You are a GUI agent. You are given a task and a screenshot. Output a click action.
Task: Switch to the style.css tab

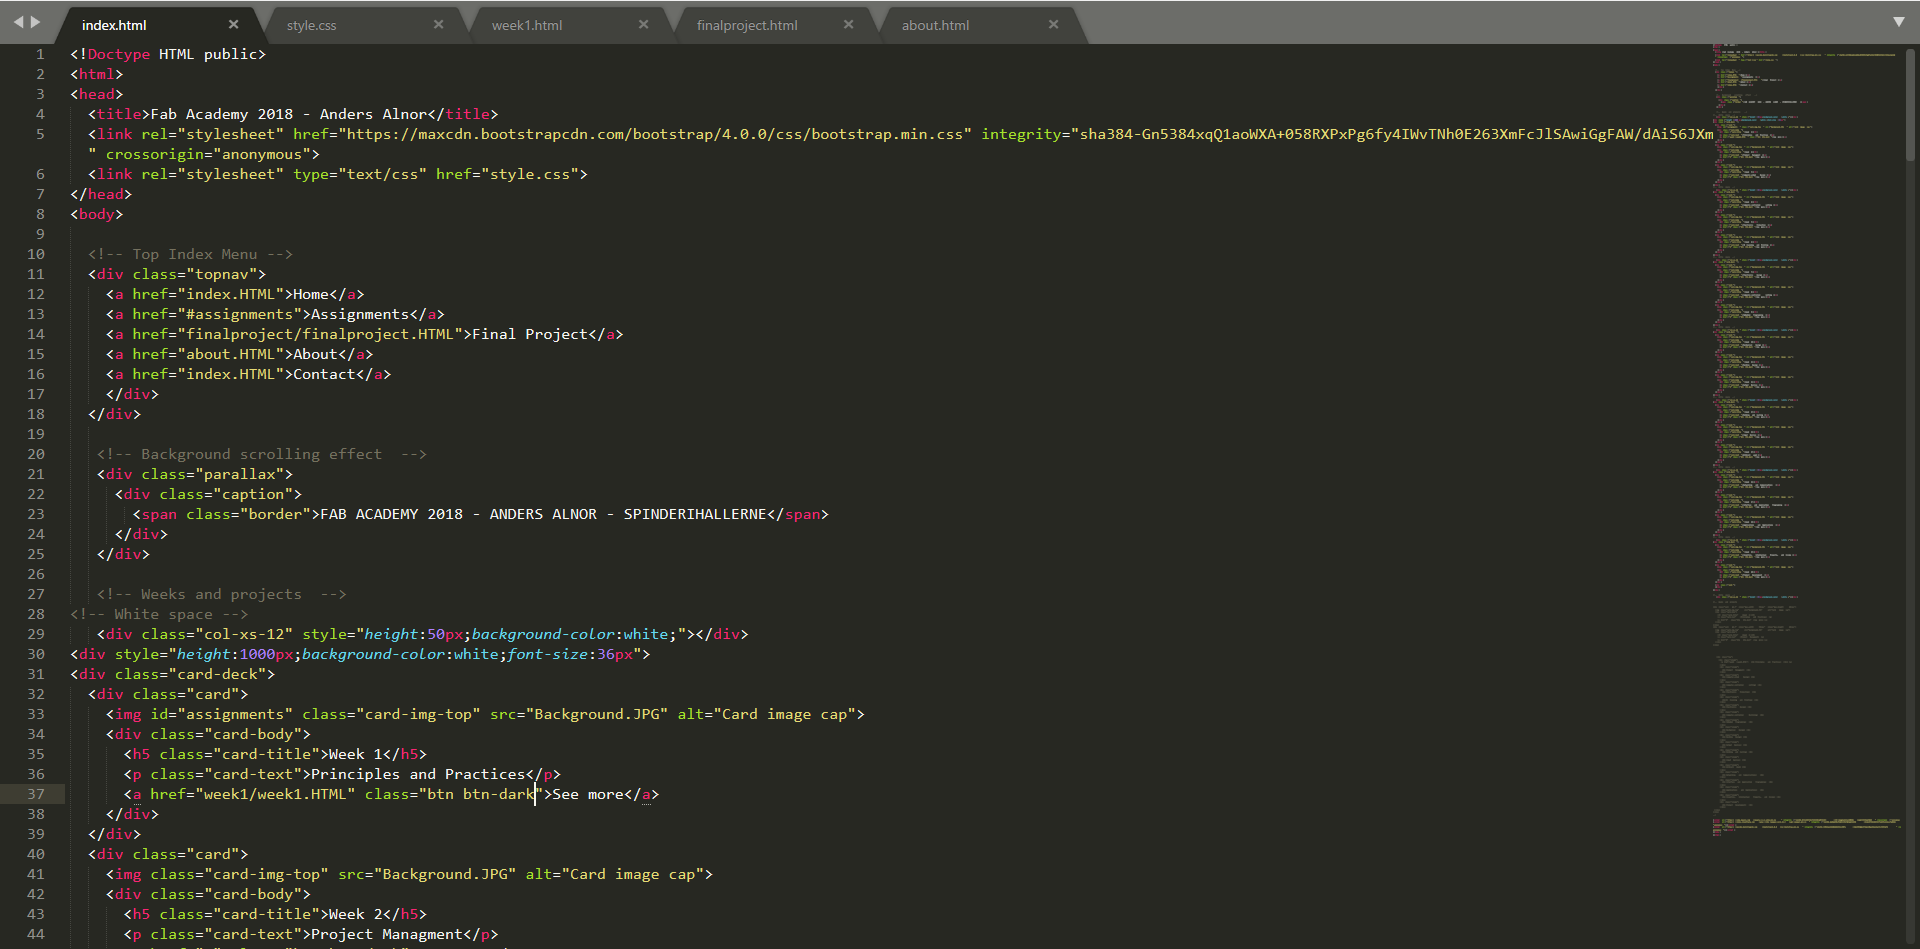pos(311,25)
